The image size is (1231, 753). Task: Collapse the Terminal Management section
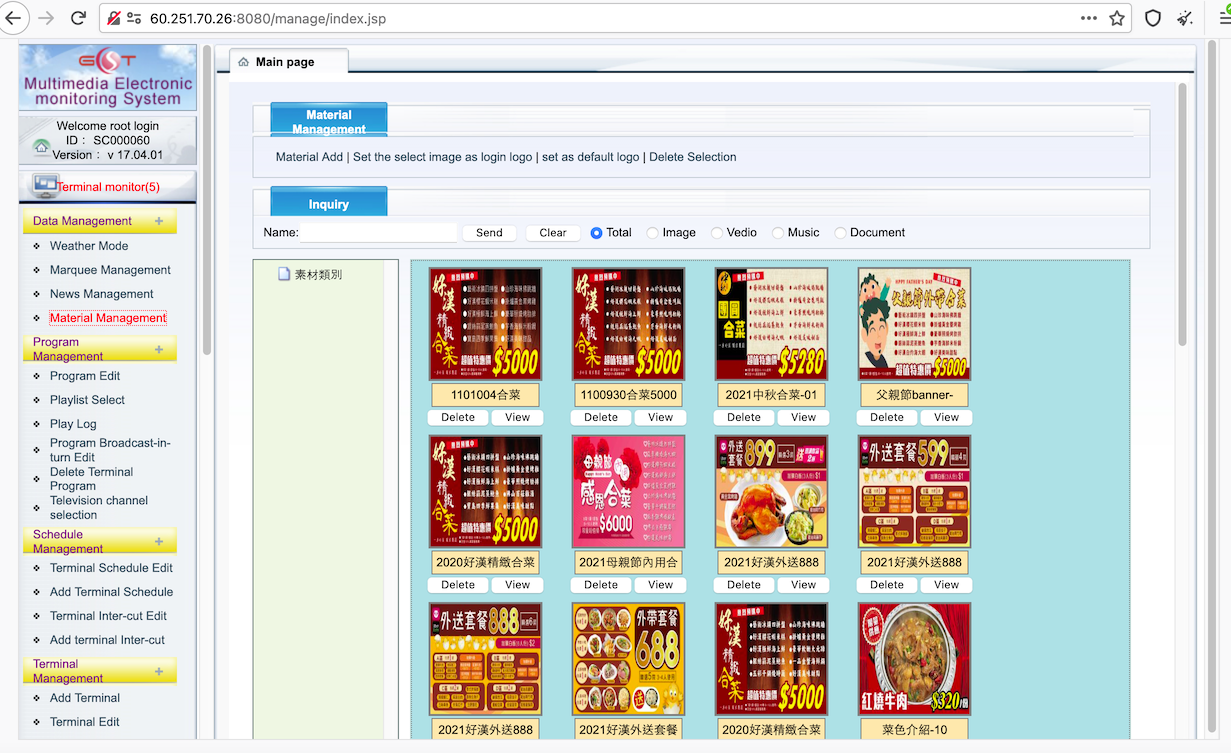tap(159, 671)
